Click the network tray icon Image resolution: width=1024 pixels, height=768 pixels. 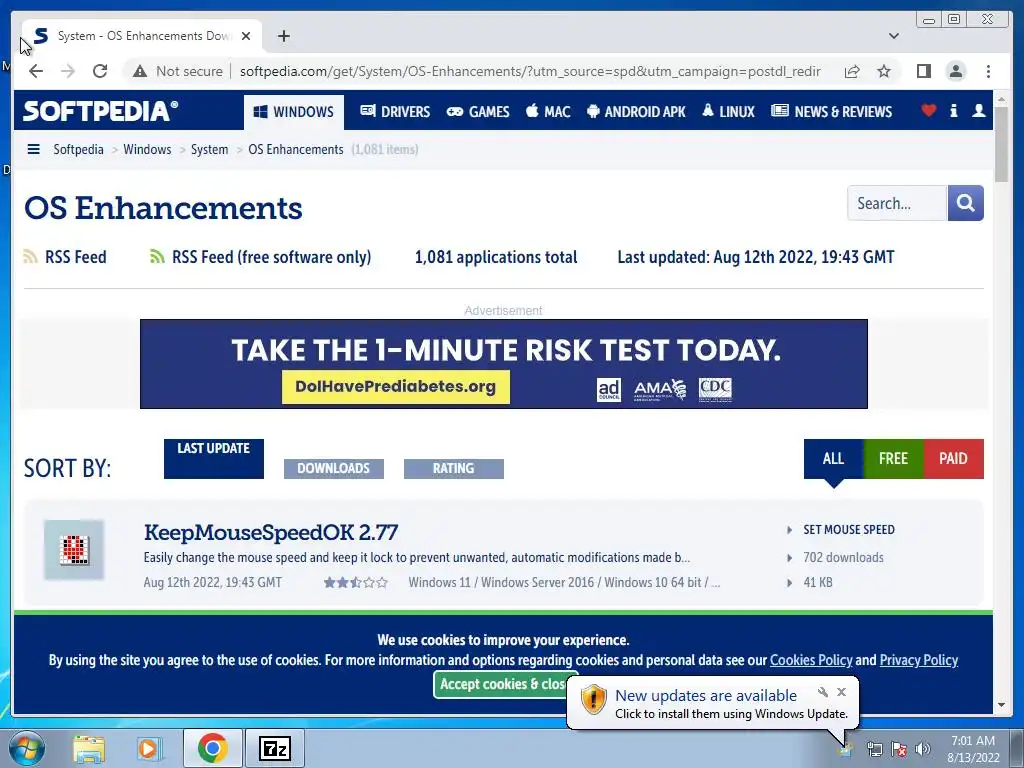874,749
